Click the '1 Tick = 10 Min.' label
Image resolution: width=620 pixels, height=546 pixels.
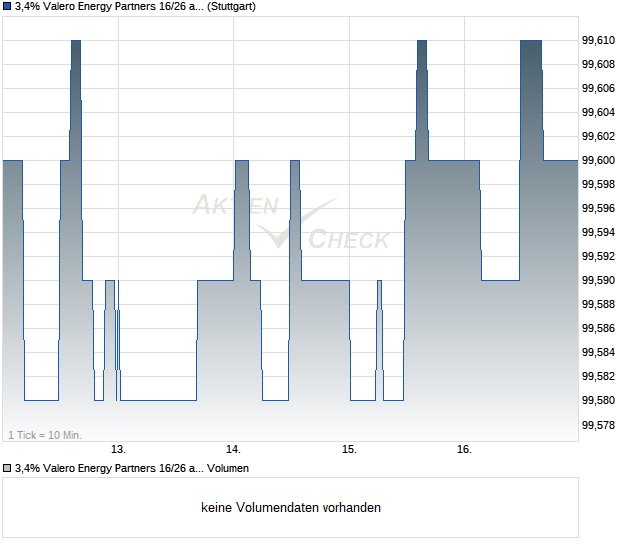pyautogui.click(x=45, y=435)
